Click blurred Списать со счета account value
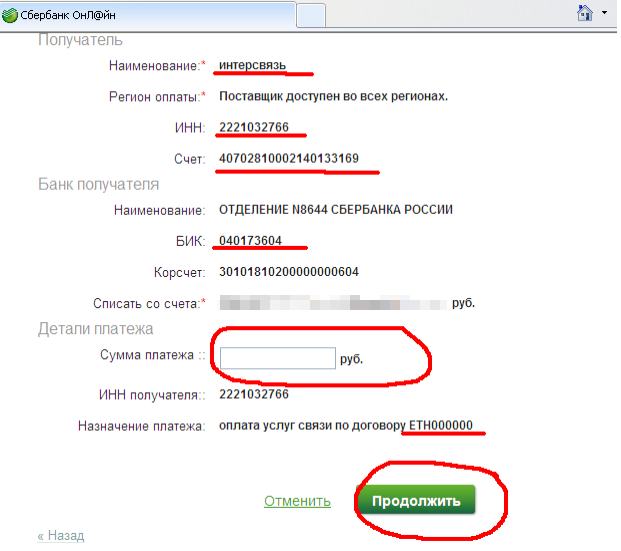Viewport: 621px width, 551px height. point(333,303)
